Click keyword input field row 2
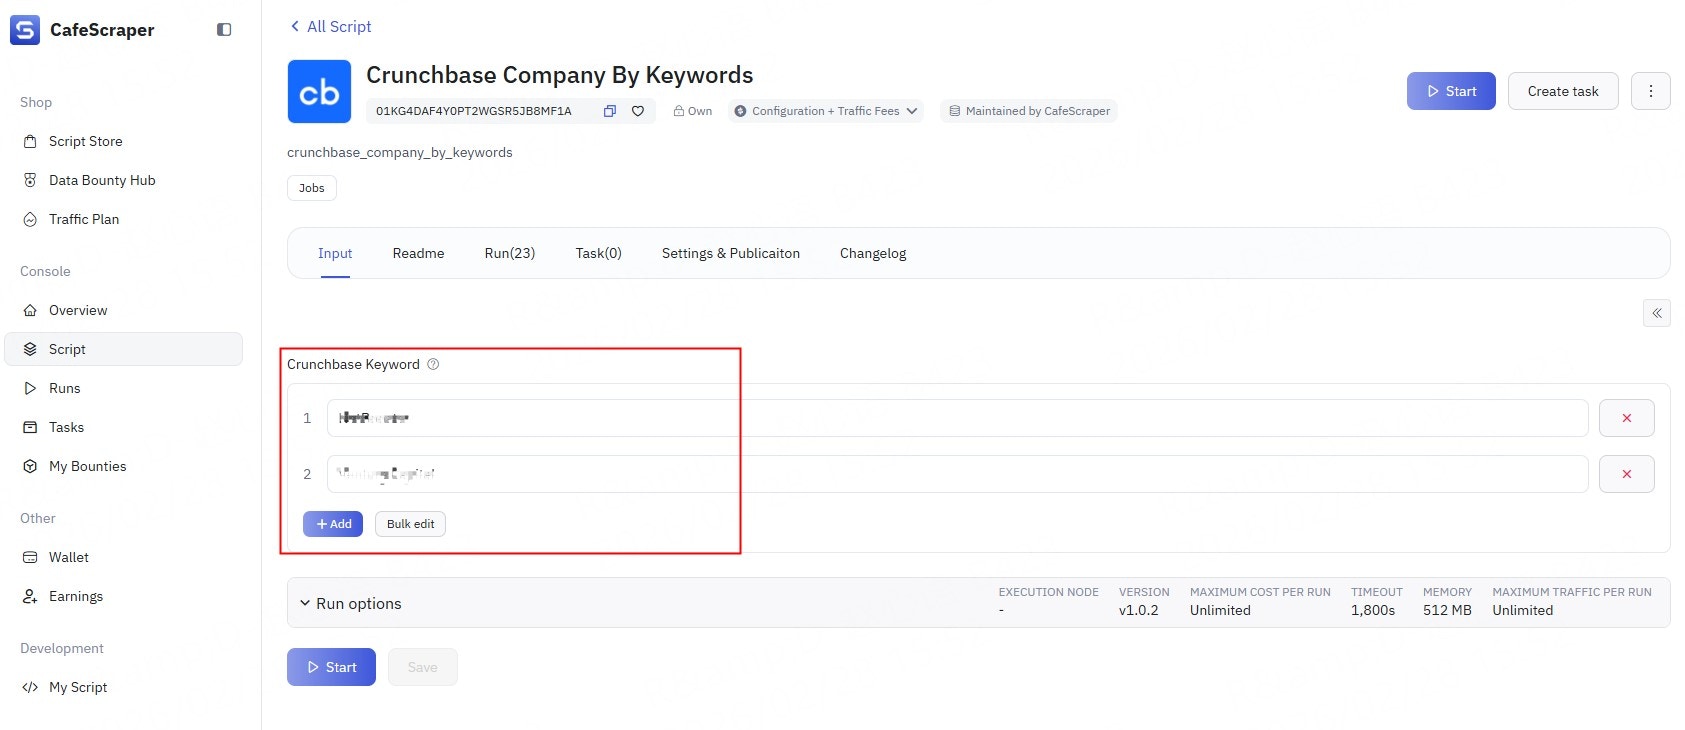 coord(957,474)
